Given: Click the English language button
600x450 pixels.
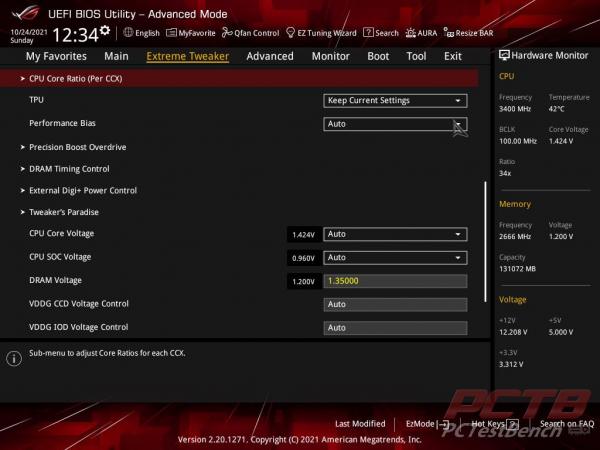Looking at the screenshot, I should click(x=142, y=33).
